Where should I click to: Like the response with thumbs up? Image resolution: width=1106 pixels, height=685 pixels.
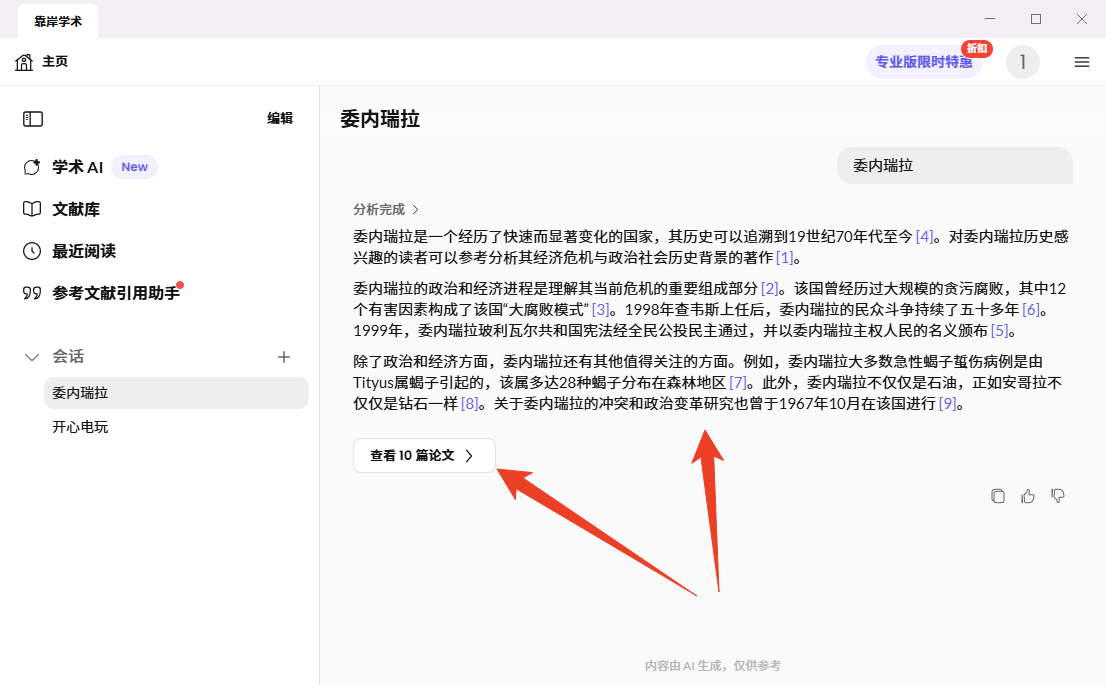(x=1027, y=496)
